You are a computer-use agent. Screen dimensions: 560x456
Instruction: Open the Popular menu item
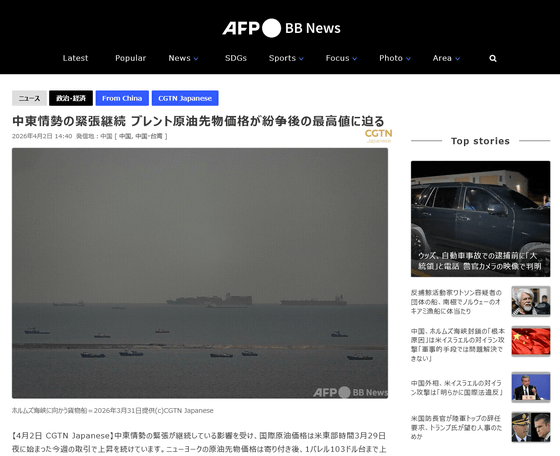[x=130, y=58]
